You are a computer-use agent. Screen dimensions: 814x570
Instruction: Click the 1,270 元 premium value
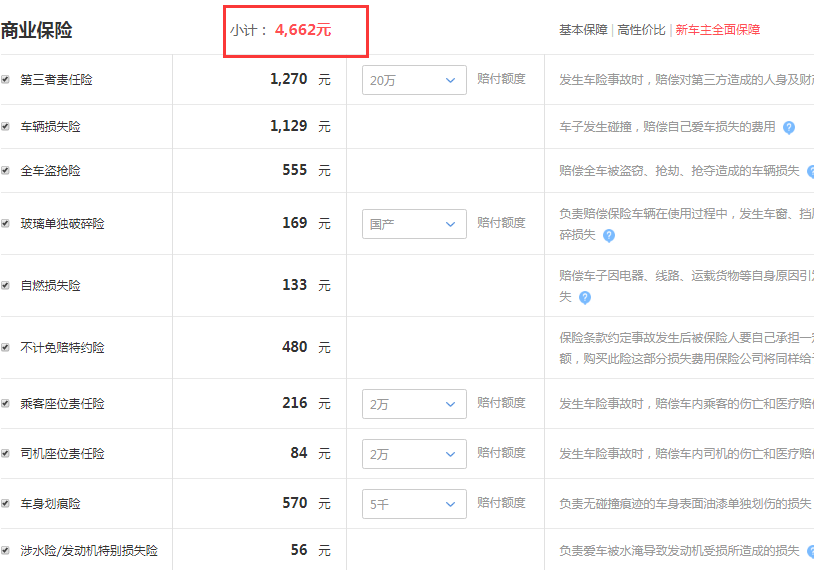click(300, 79)
